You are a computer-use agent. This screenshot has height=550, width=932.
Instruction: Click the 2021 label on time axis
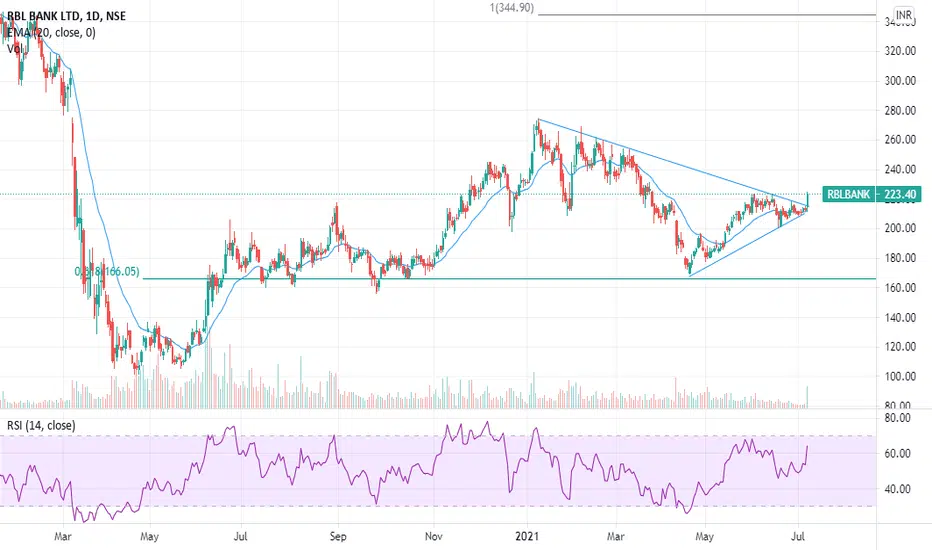(527, 536)
